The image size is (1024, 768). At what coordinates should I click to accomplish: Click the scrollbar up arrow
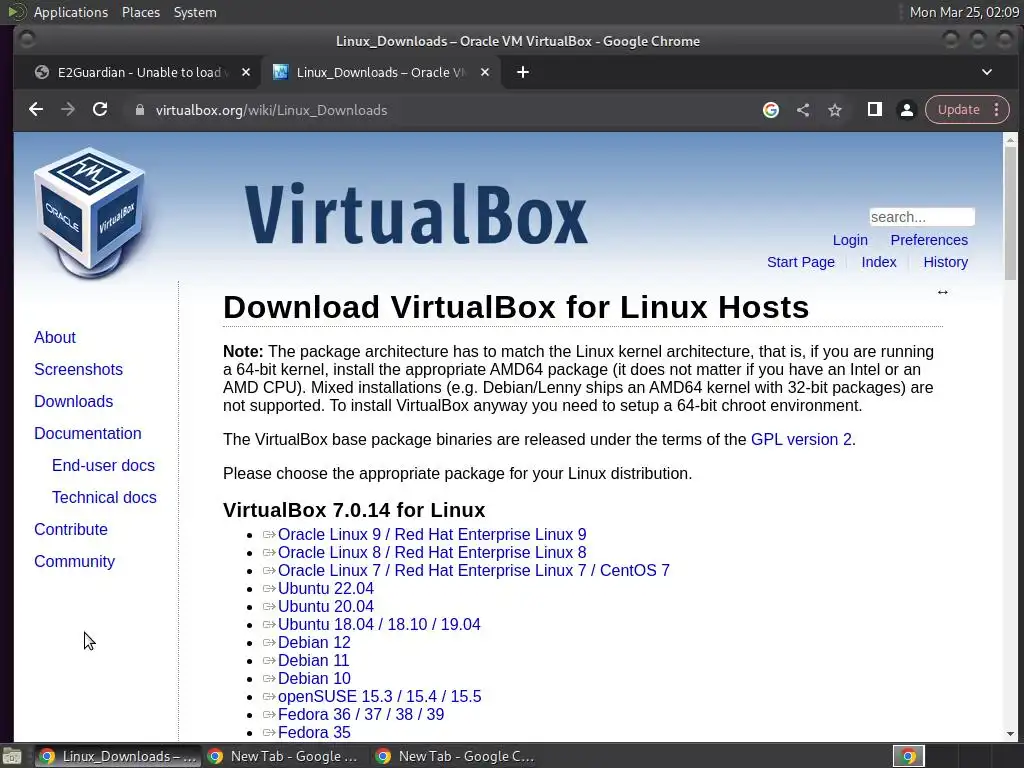[1010, 139]
